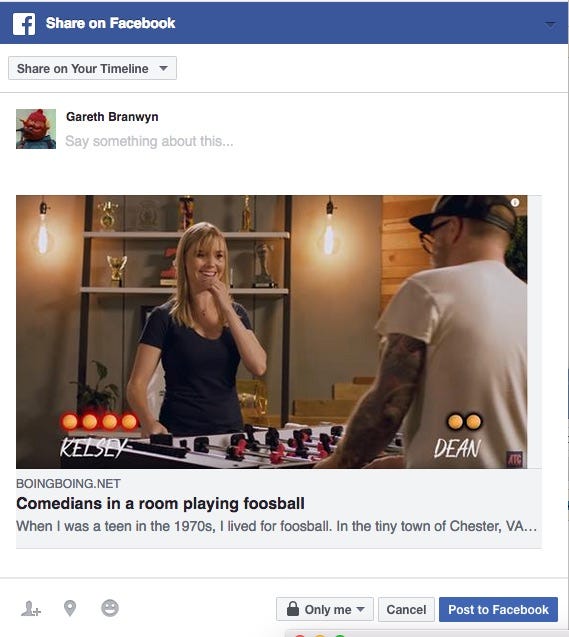Click the Cancel button

pyautogui.click(x=406, y=609)
